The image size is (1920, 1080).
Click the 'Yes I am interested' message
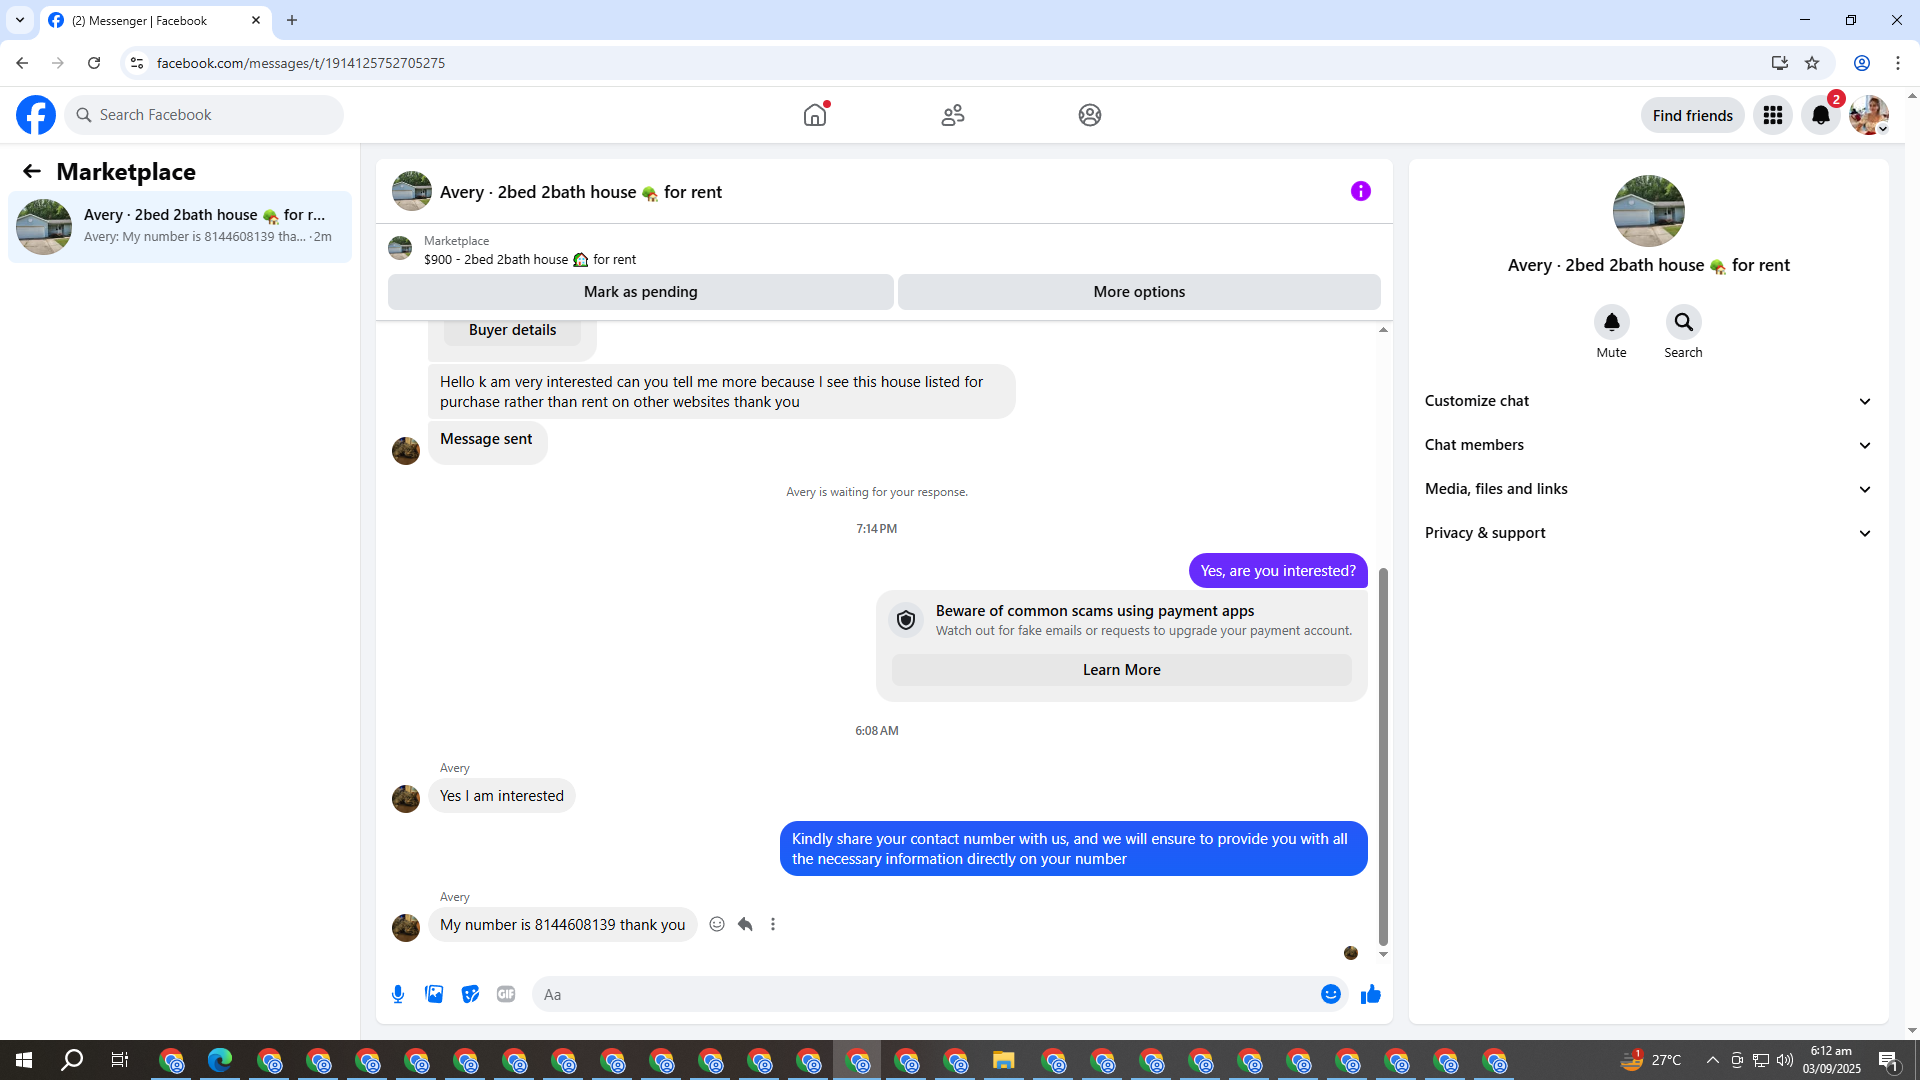502,796
